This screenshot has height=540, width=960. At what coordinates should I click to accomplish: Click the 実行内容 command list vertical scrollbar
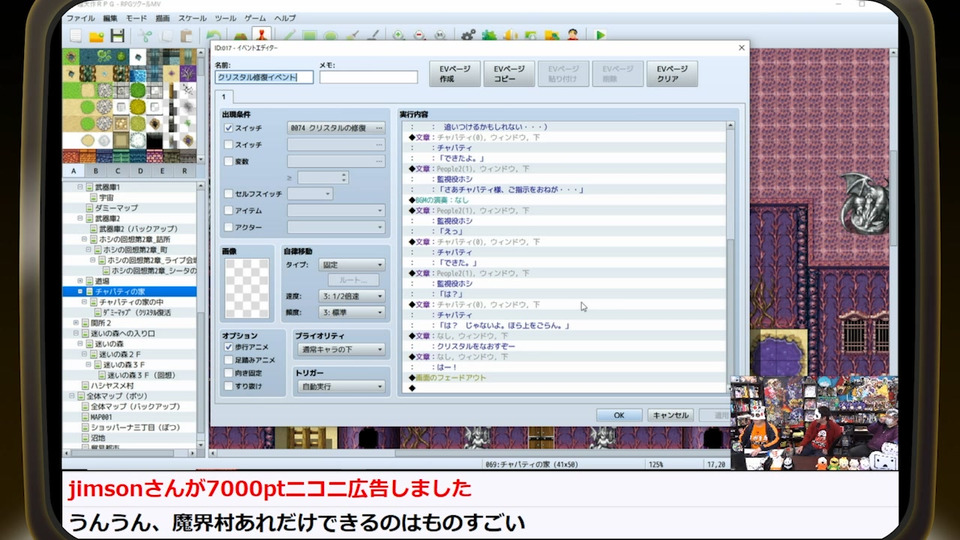730,257
